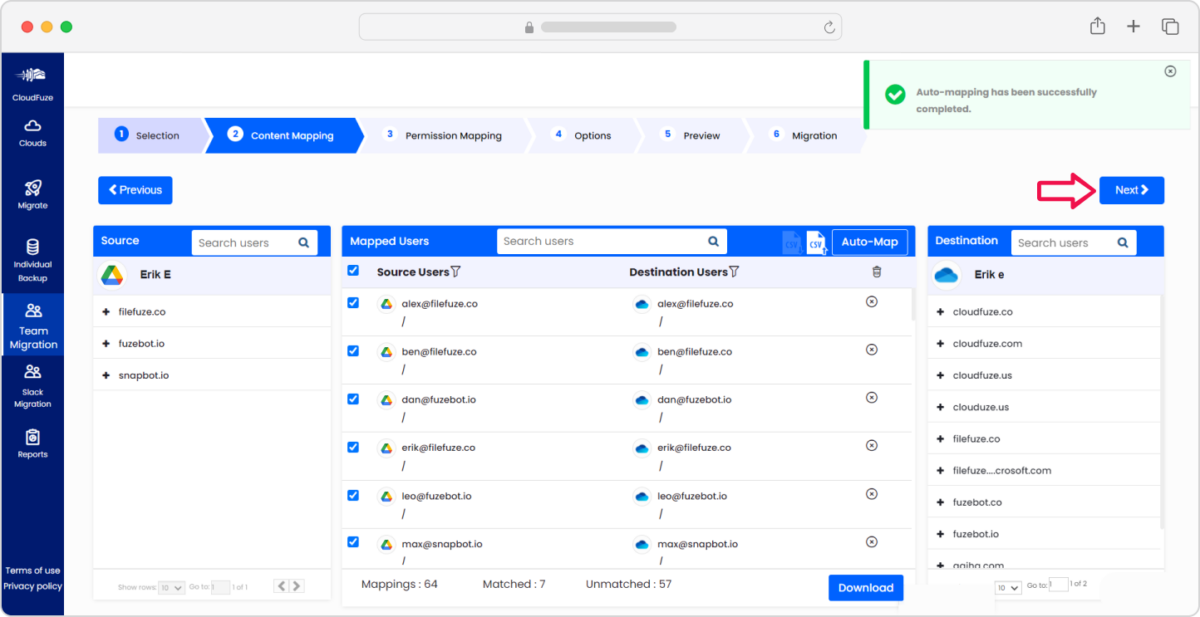Go to previous page in Source pager
The image size is (1200, 617).
(x=281, y=587)
